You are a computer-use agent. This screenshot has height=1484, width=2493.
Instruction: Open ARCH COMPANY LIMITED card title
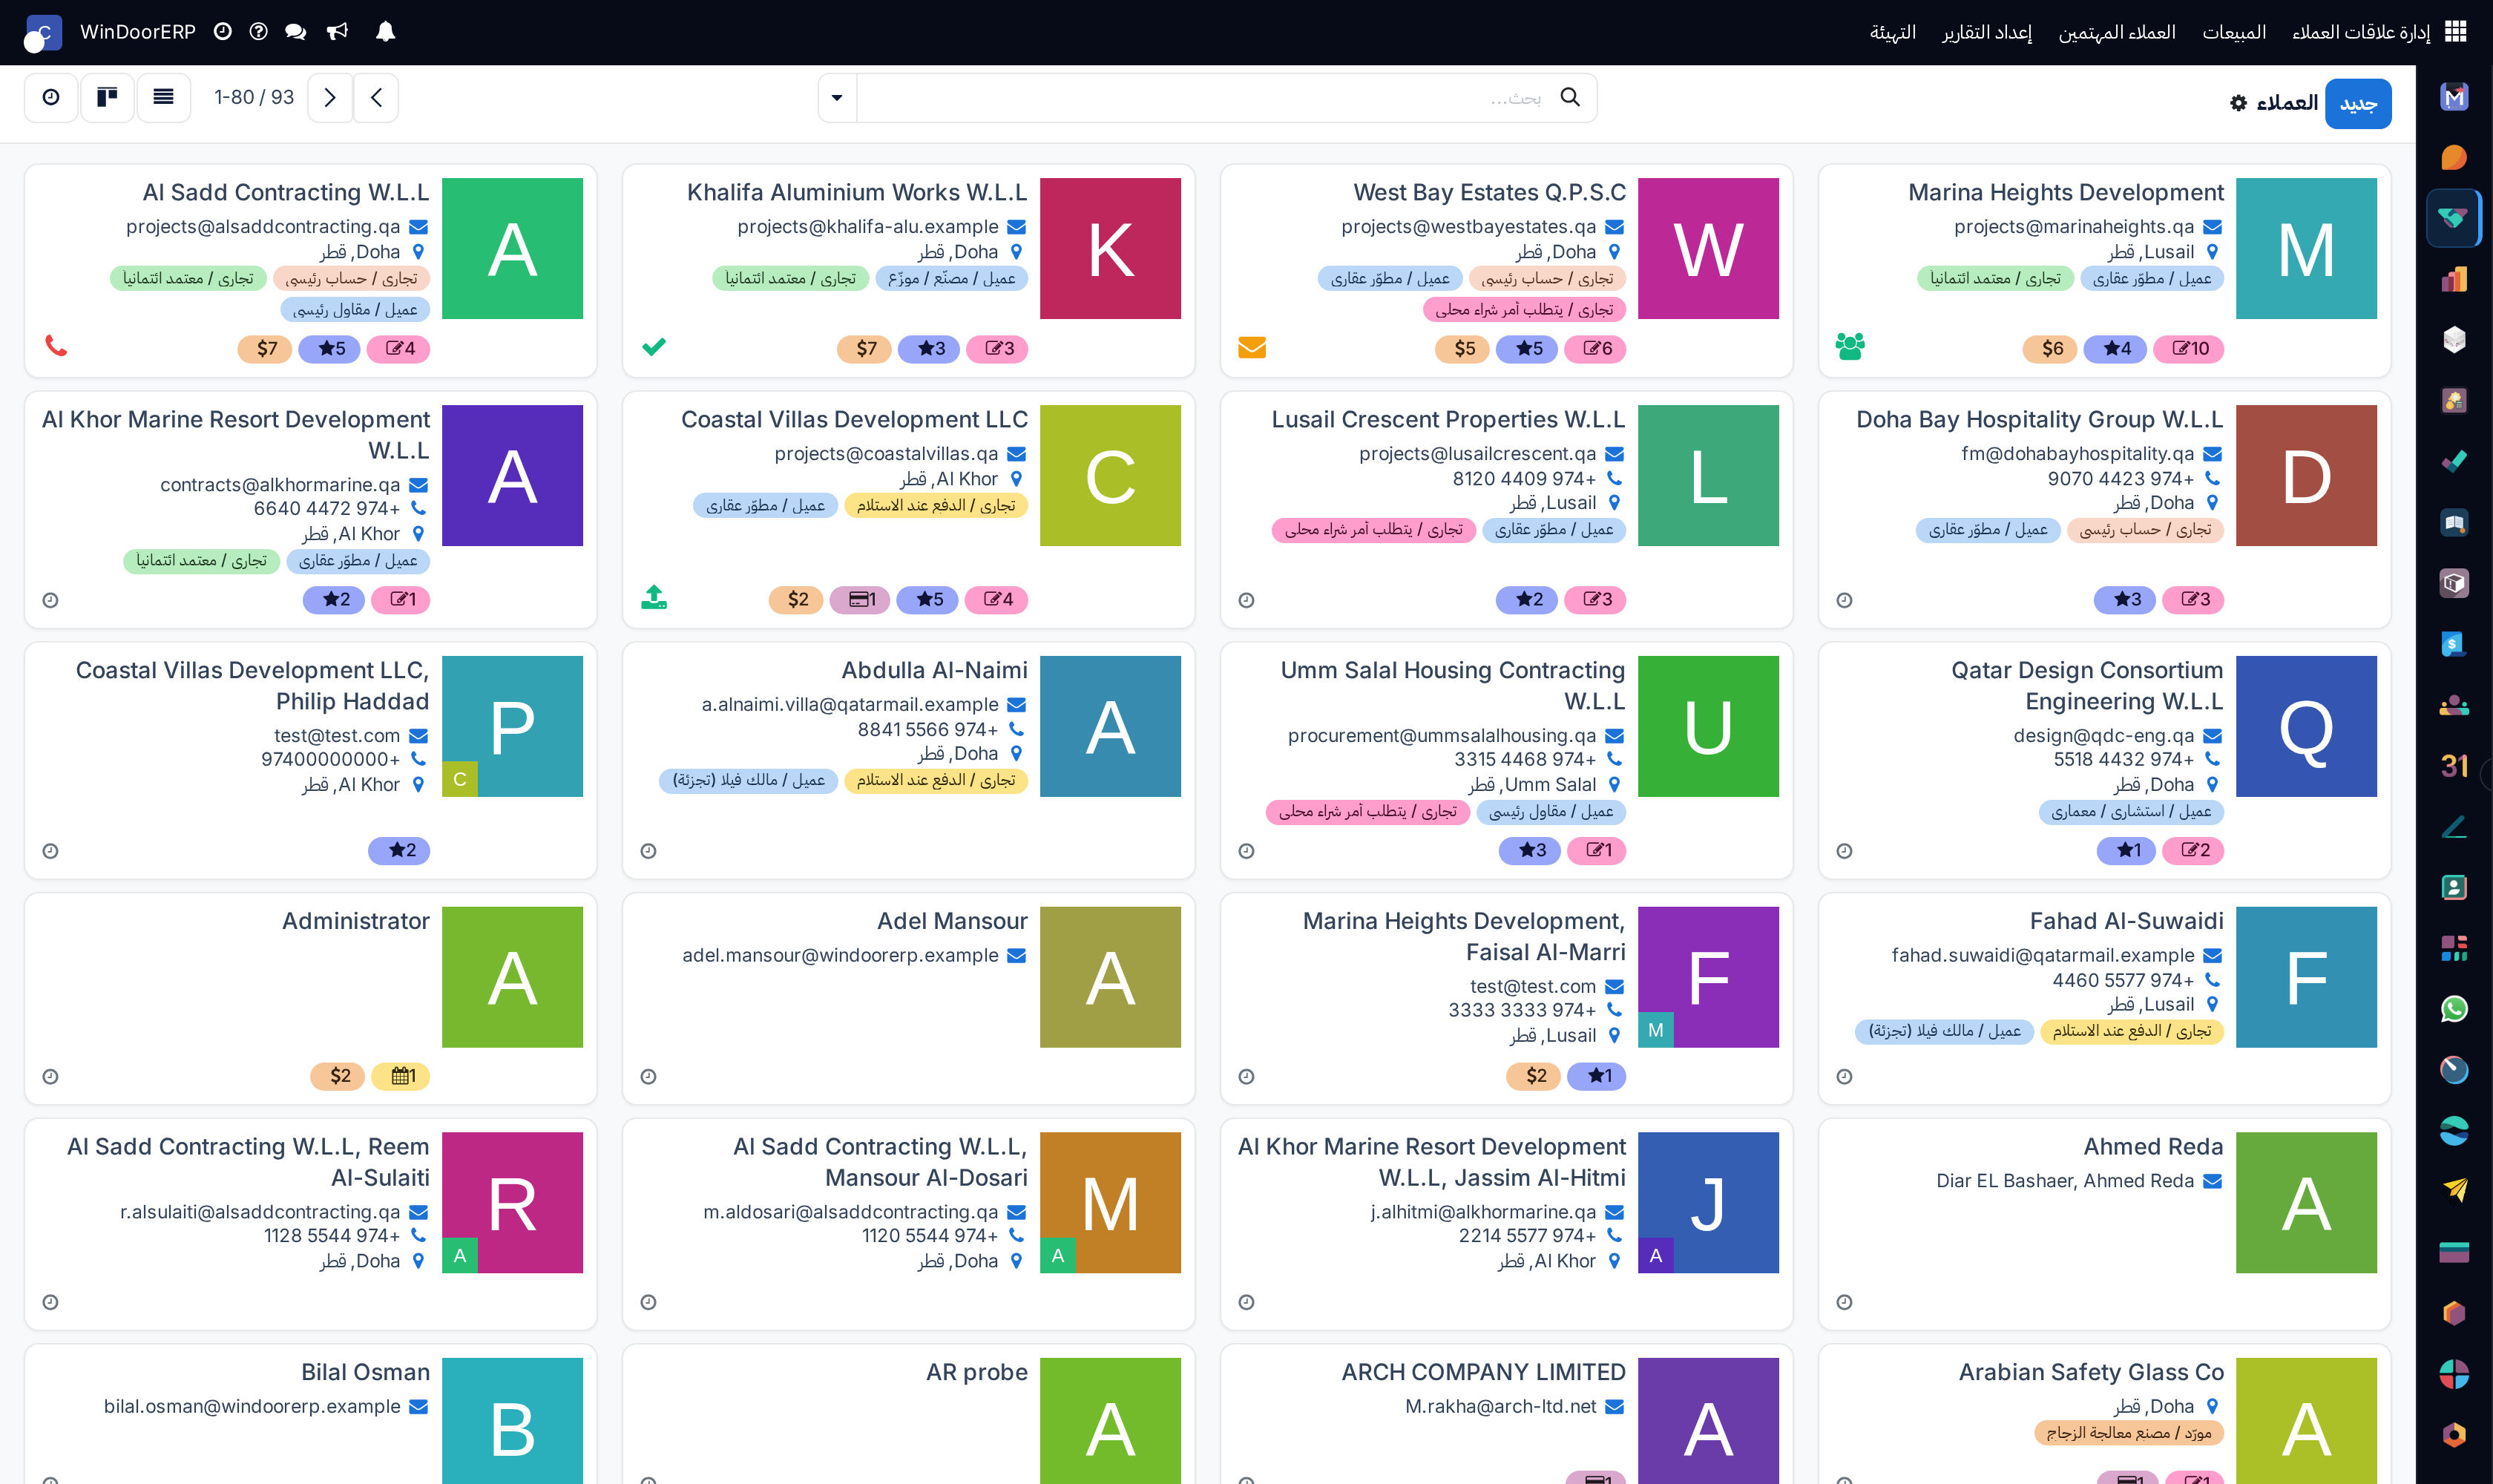(1483, 1372)
